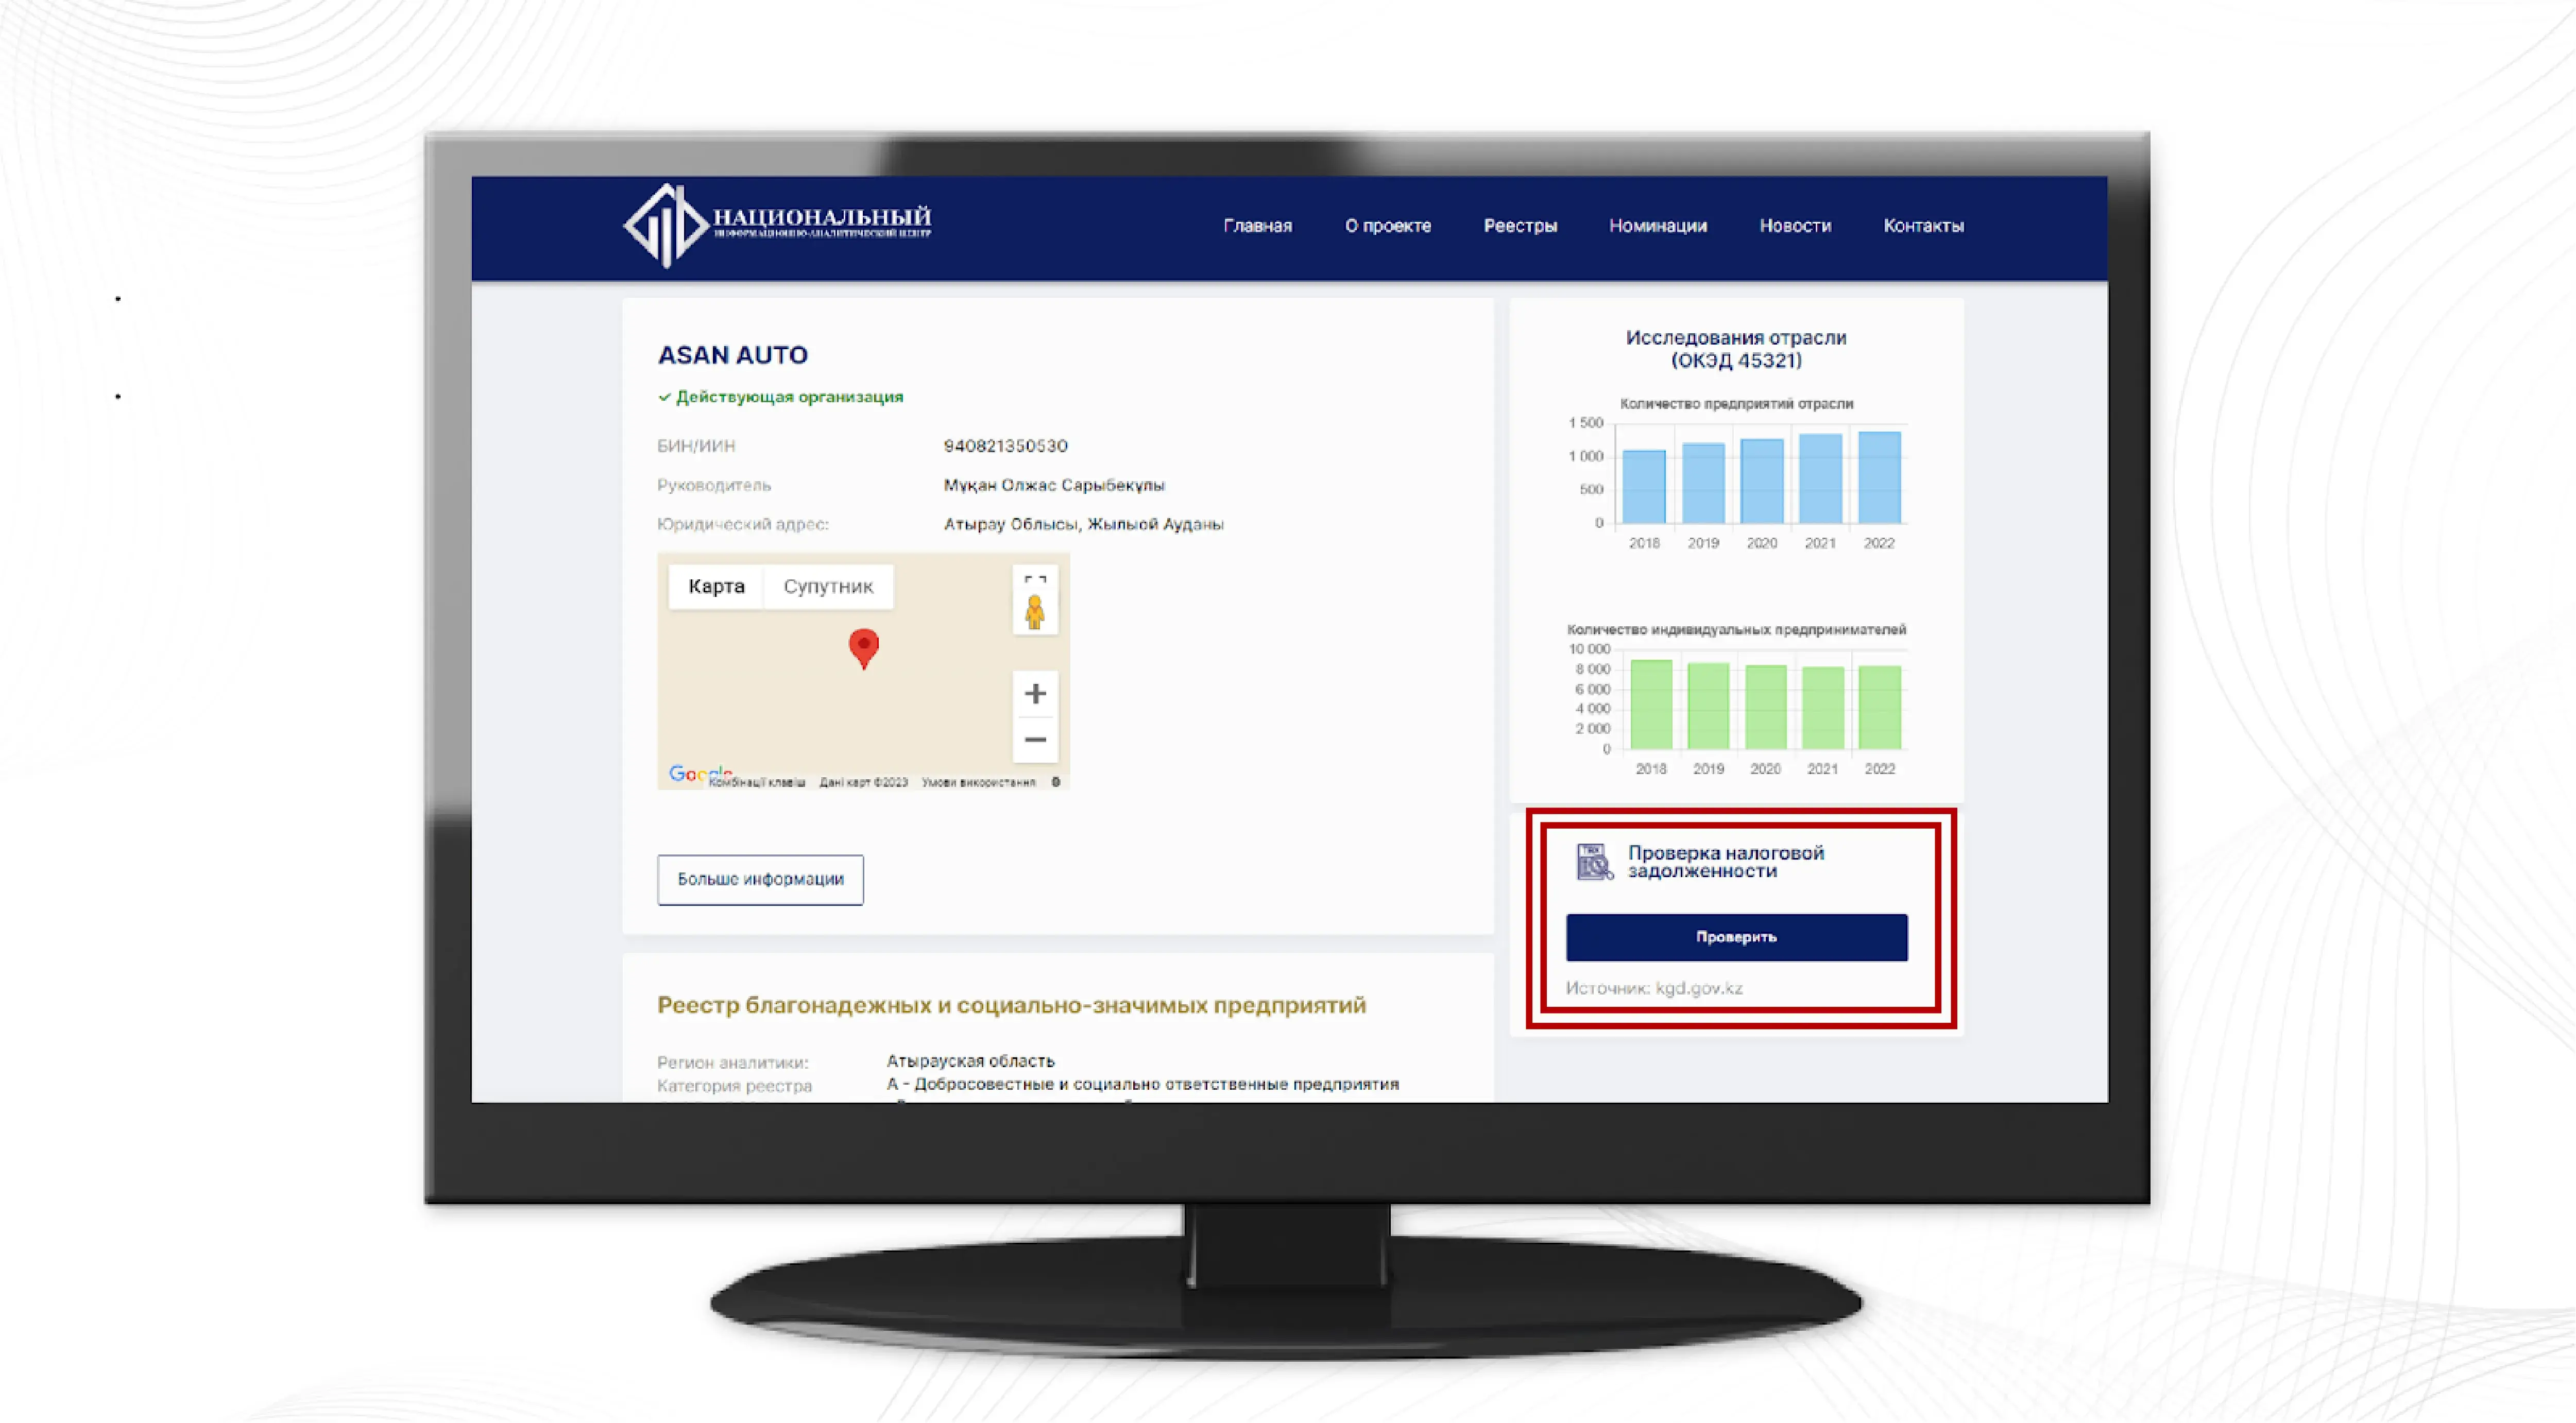The width and height of the screenshot is (2576, 1423).
Task: Switch map to Супутник view
Action: [828, 586]
